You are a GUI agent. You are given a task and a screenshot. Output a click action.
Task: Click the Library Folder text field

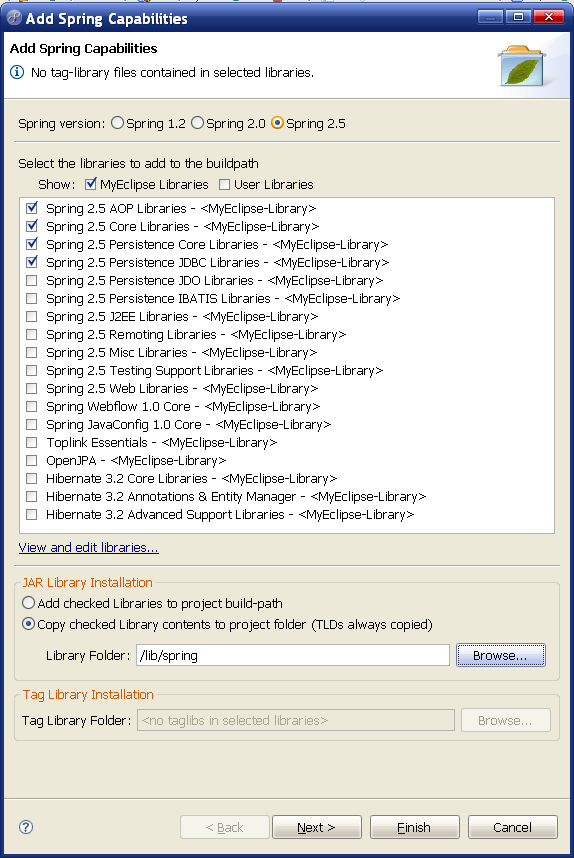point(293,655)
